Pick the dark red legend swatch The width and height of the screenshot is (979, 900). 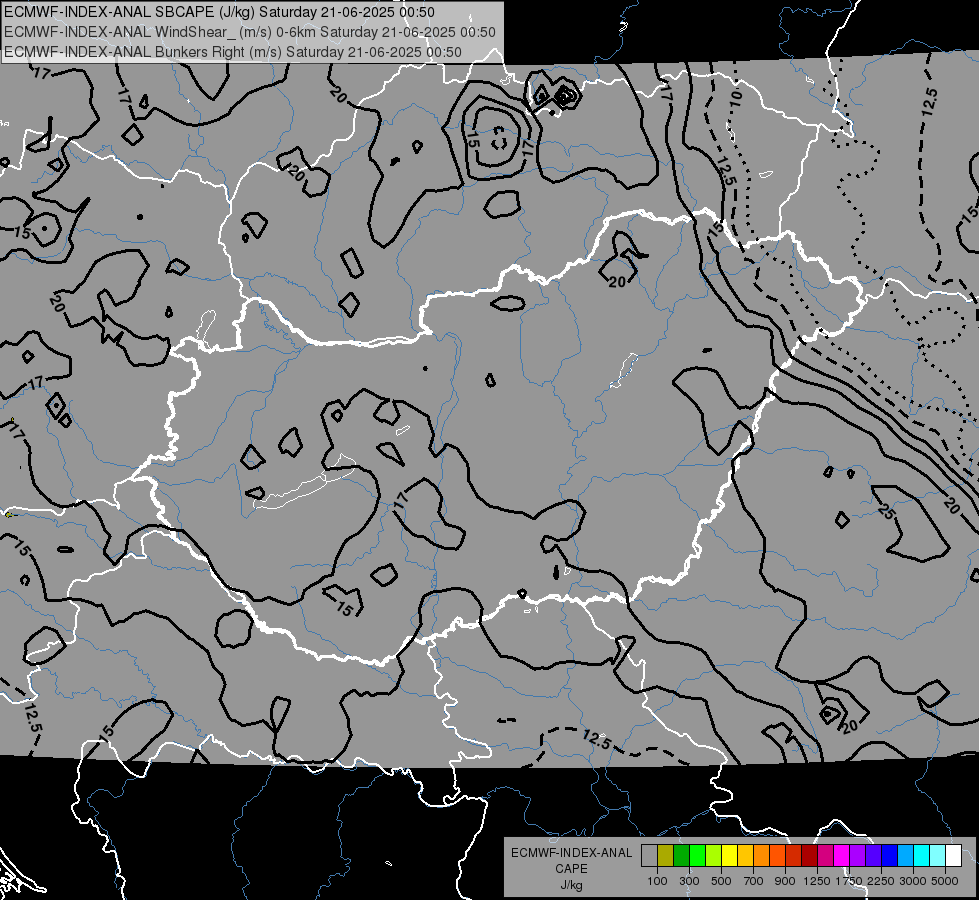pyautogui.click(x=809, y=855)
